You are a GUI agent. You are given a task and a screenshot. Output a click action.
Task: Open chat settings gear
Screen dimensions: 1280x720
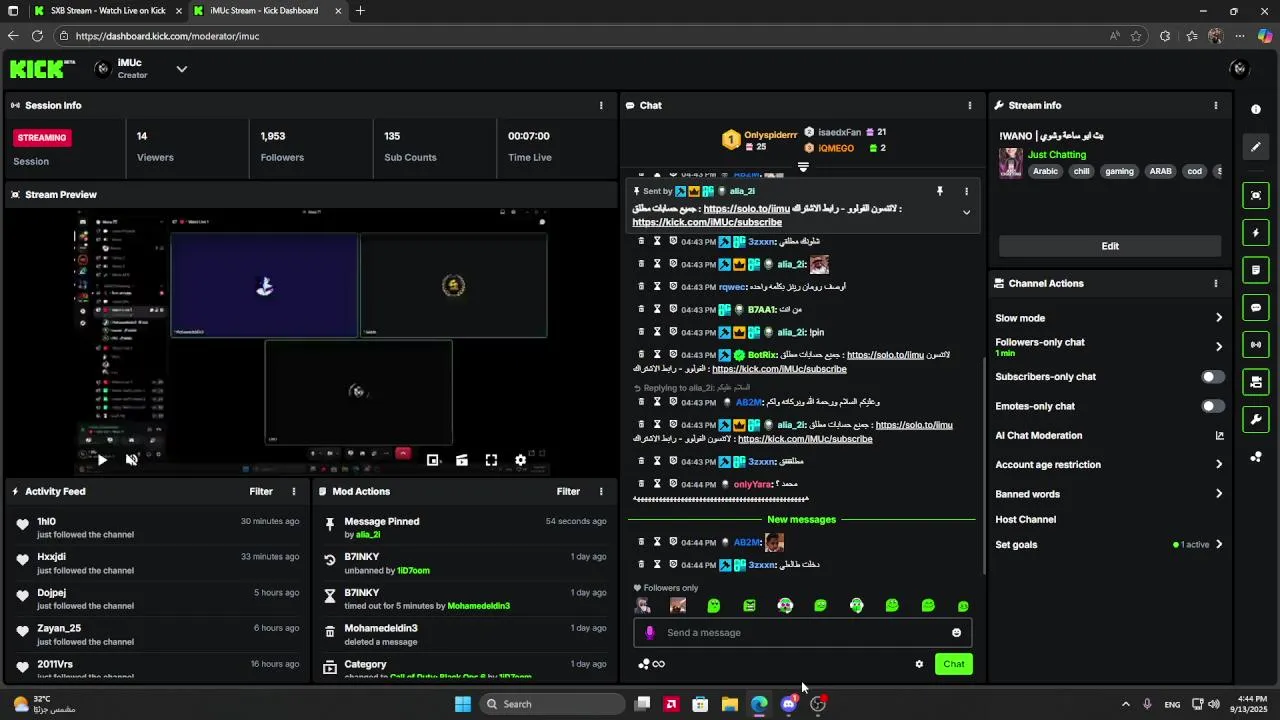[x=919, y=664]
